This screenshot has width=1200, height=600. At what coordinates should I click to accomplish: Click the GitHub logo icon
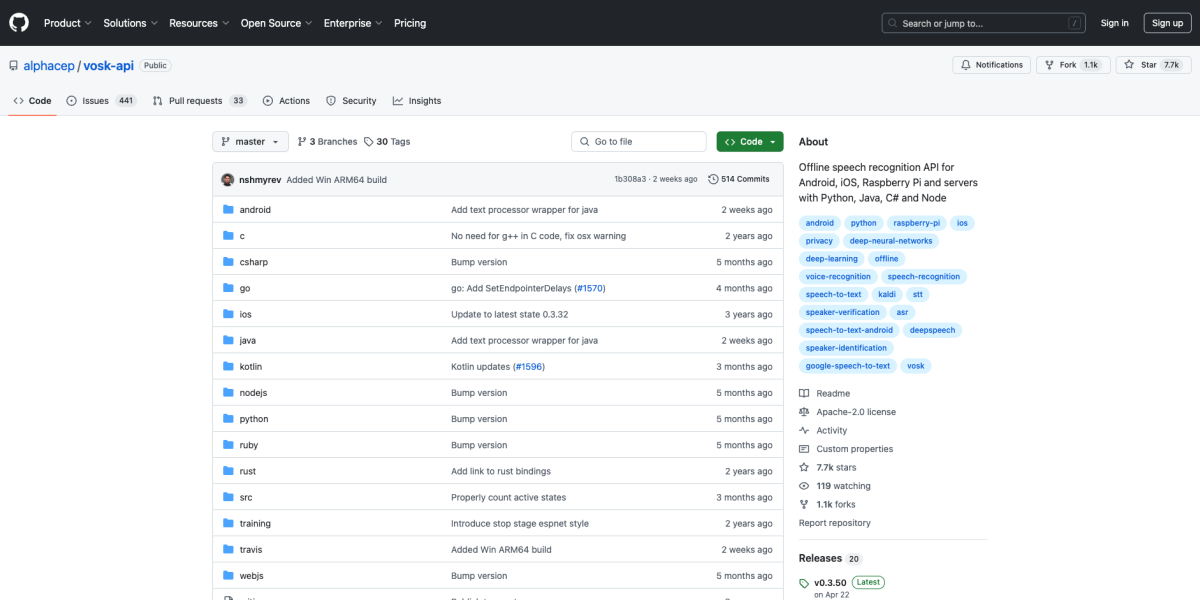click(19, 23)
